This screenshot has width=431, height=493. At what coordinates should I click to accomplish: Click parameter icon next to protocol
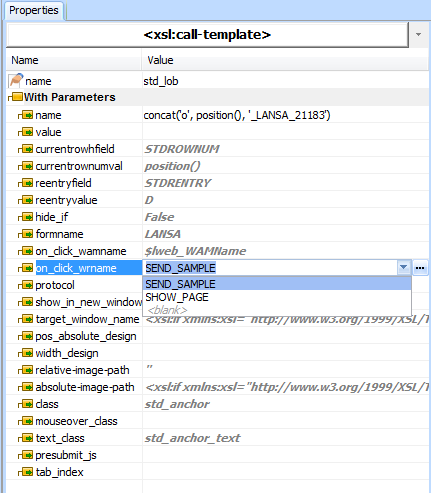(x=26, y=285)
